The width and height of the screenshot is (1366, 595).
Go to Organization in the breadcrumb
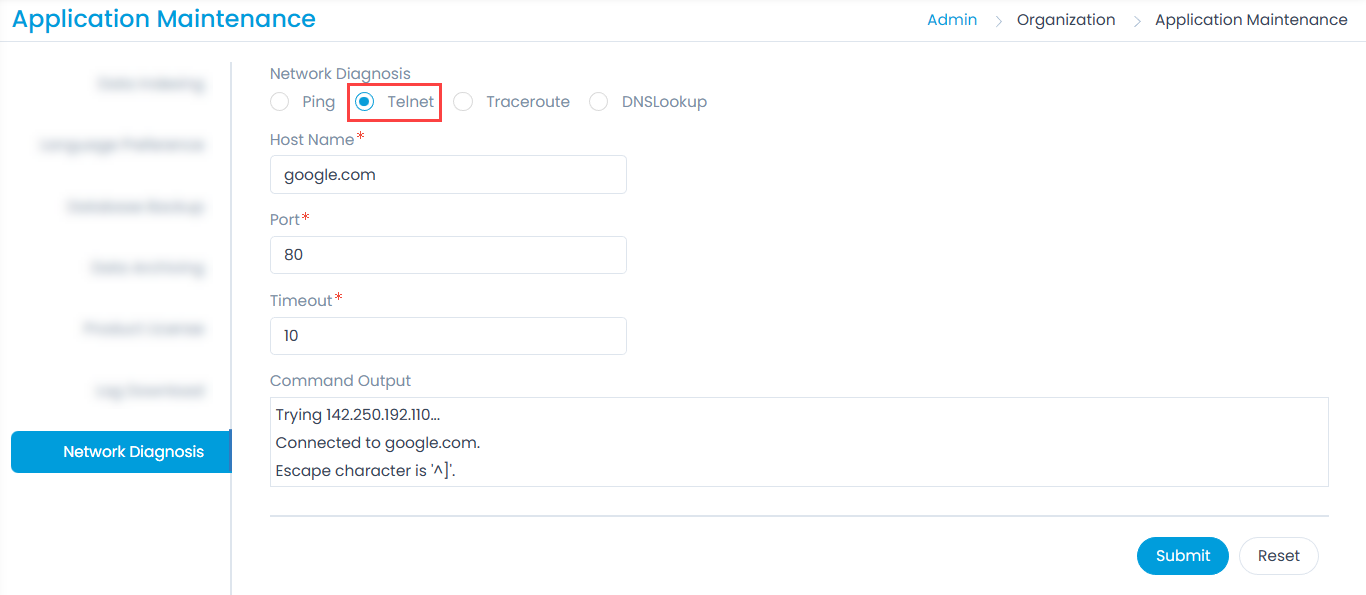[x=1066, y=20]
